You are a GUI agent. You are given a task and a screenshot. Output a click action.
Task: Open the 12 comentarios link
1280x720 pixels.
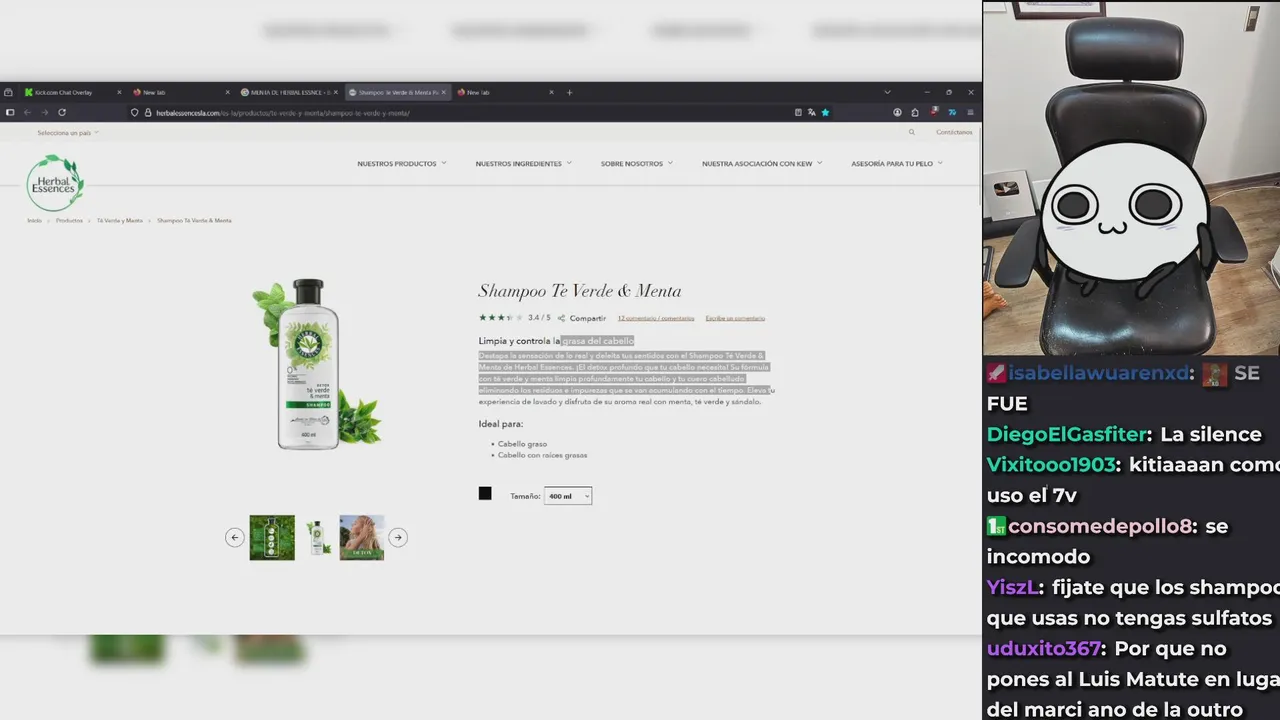click(656, 318)
